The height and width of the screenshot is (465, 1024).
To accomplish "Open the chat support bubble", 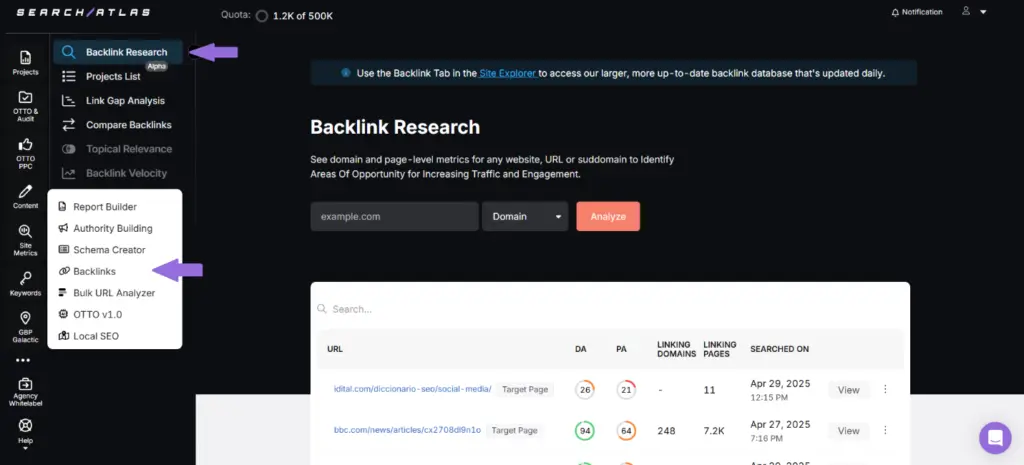I will tap(995, 437).
